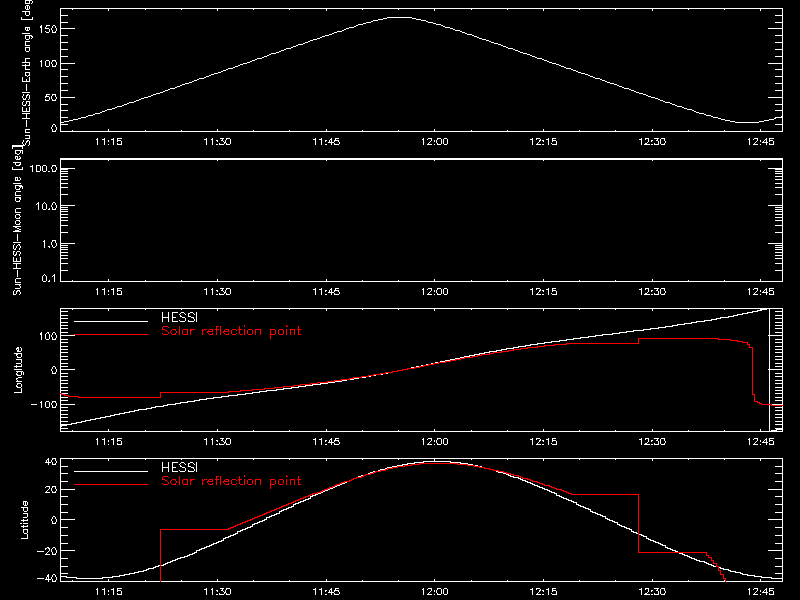
Task: Click the 100.0 tick label on Moon angle axis
Action: (x=43, y=169)
